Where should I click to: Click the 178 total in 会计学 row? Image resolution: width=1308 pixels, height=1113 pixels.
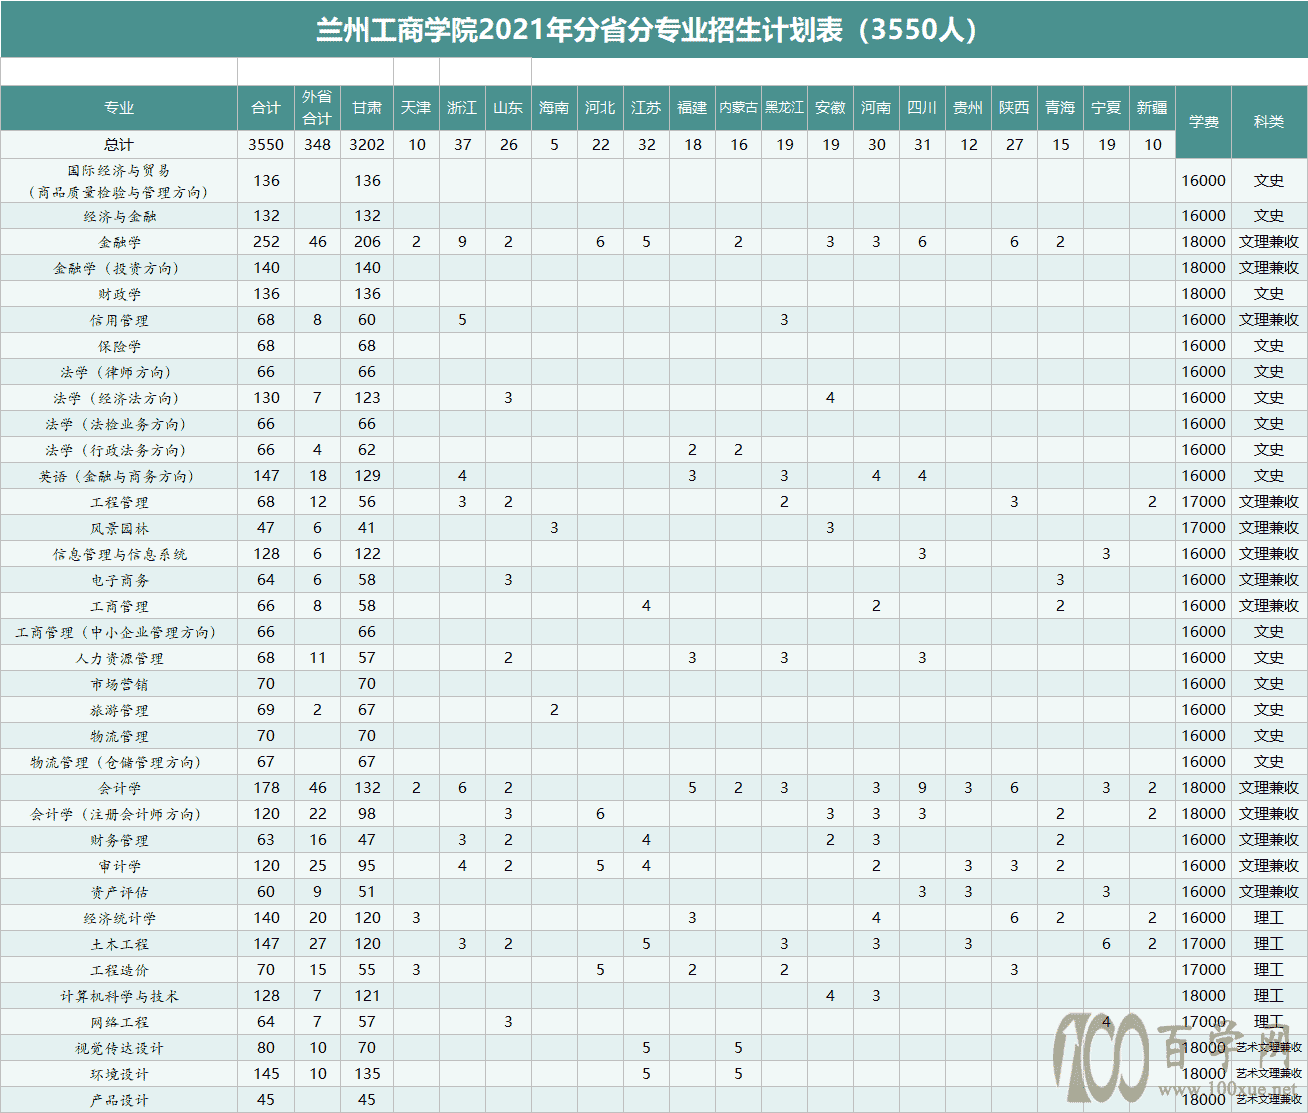click(266, 788)
